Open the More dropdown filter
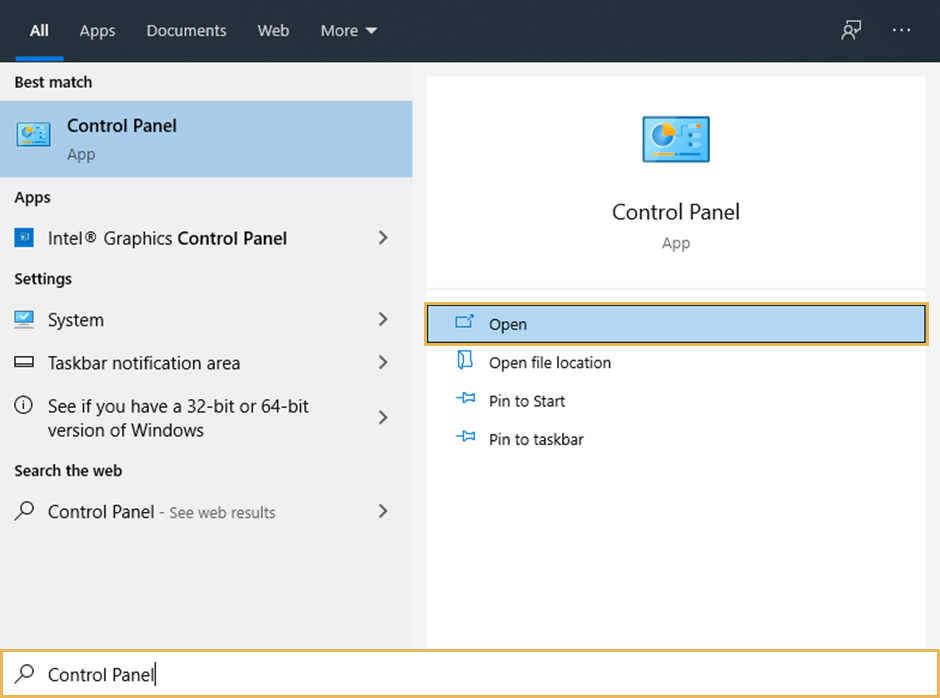Image resolution: width=940 pixels, height=698 pixels. [348, 30]
